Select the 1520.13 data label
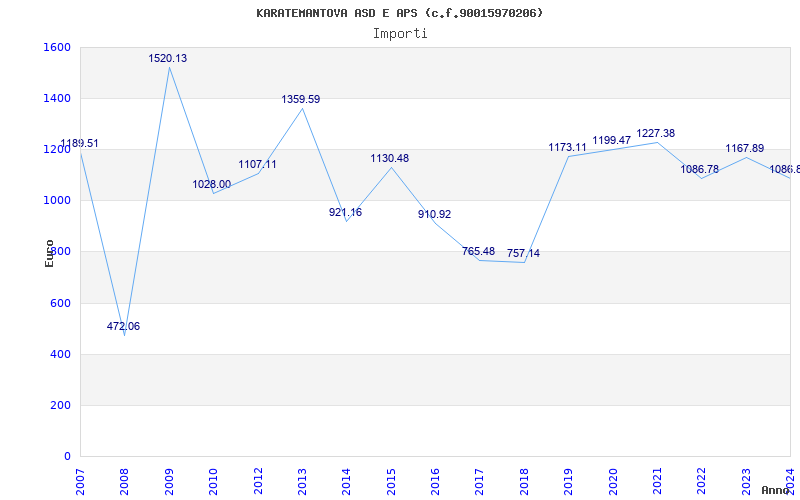The image size is (800, 500). click(x=168, y=59)
